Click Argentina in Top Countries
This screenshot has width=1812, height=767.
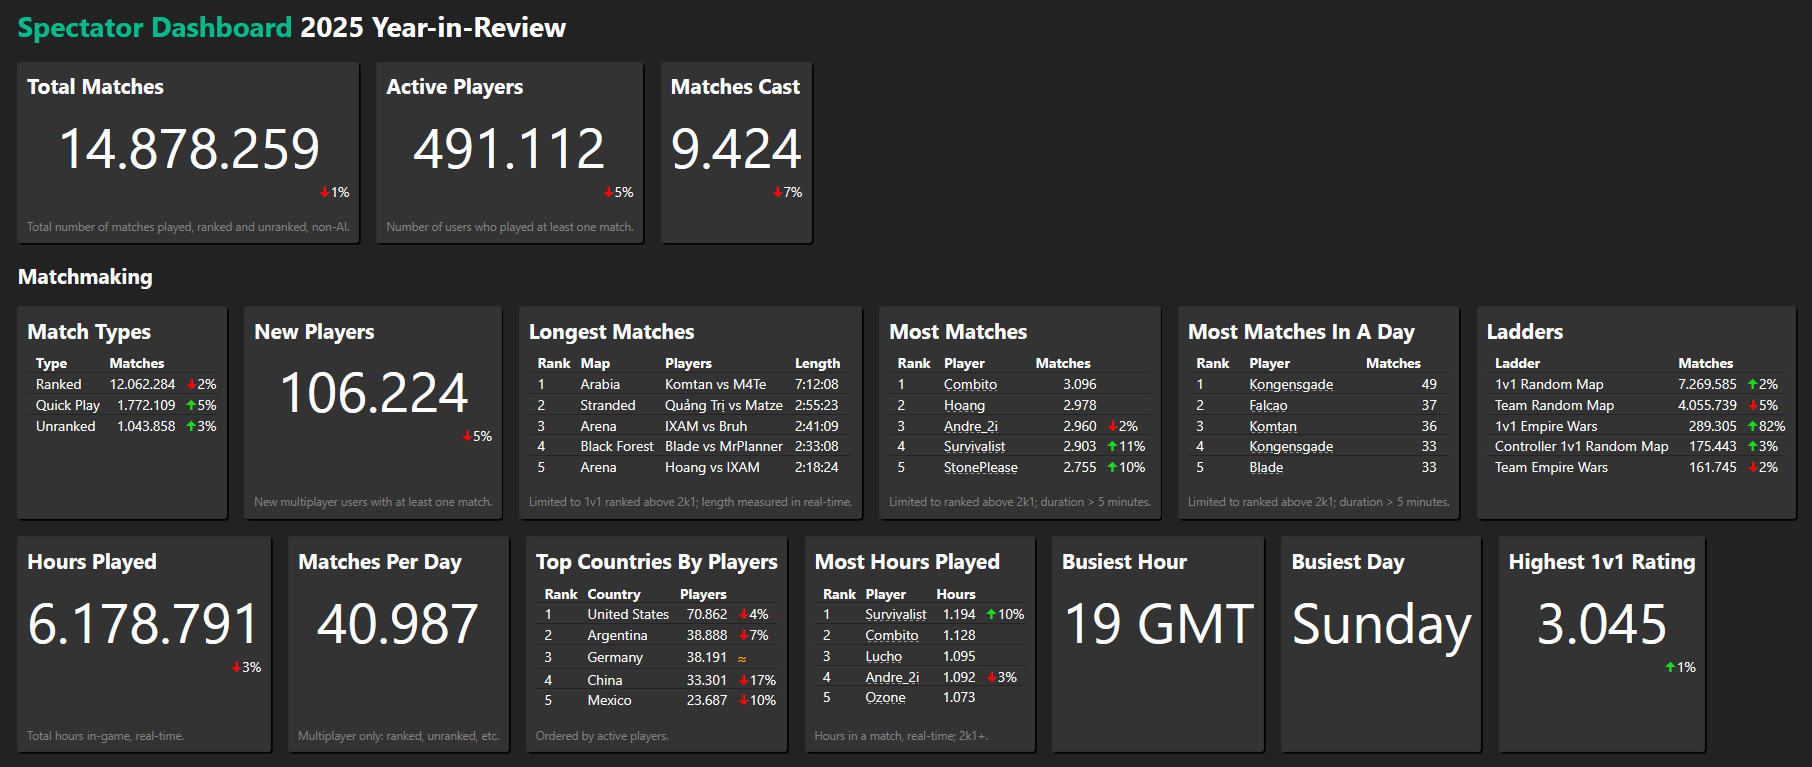pyautogui.click(x=617, y=635)
